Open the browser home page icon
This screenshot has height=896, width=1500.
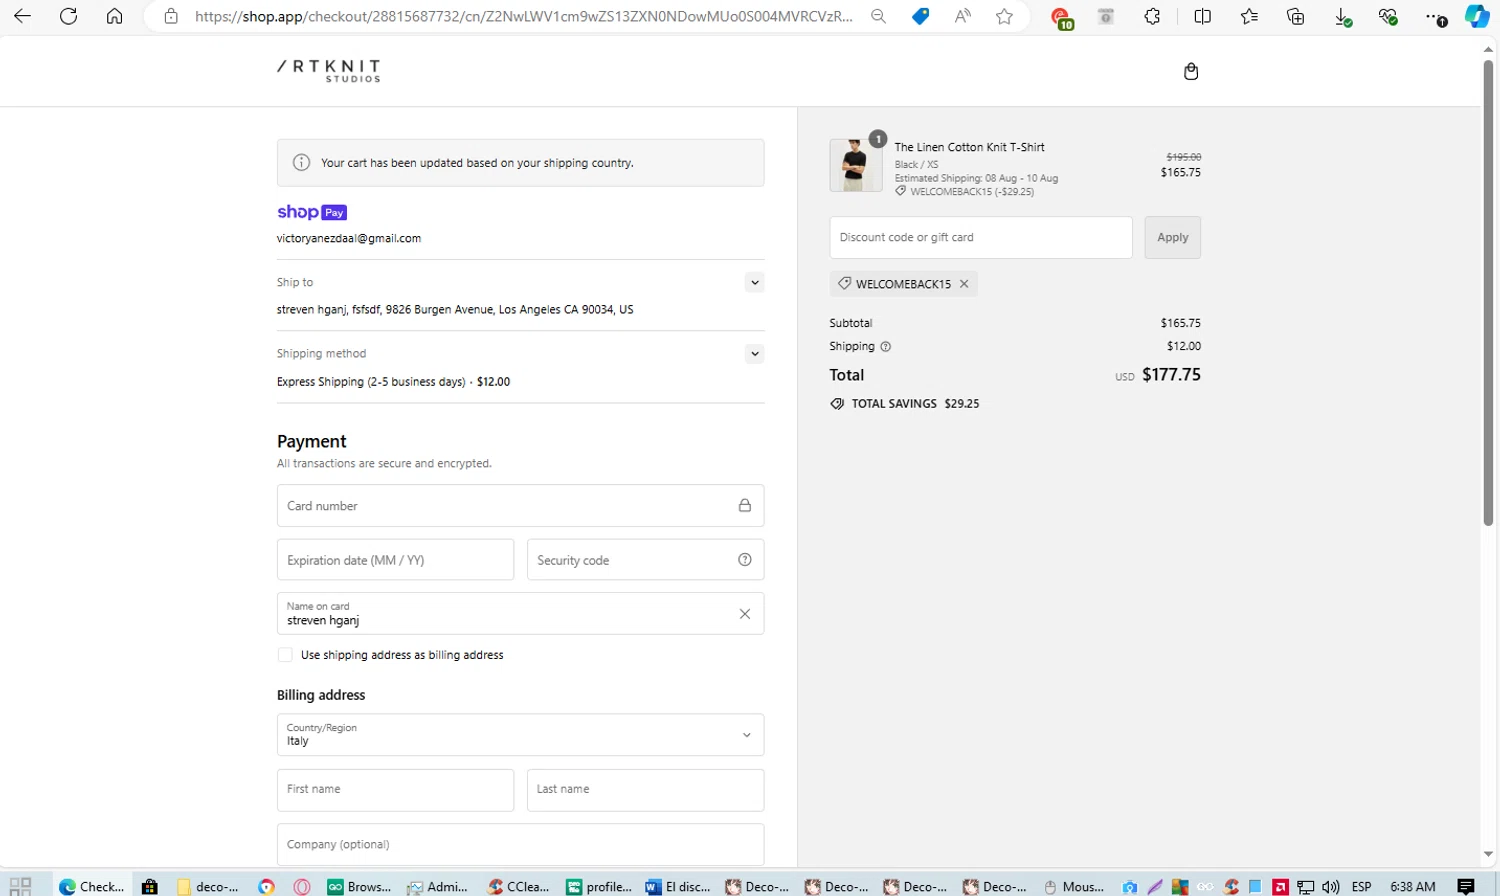115,16
